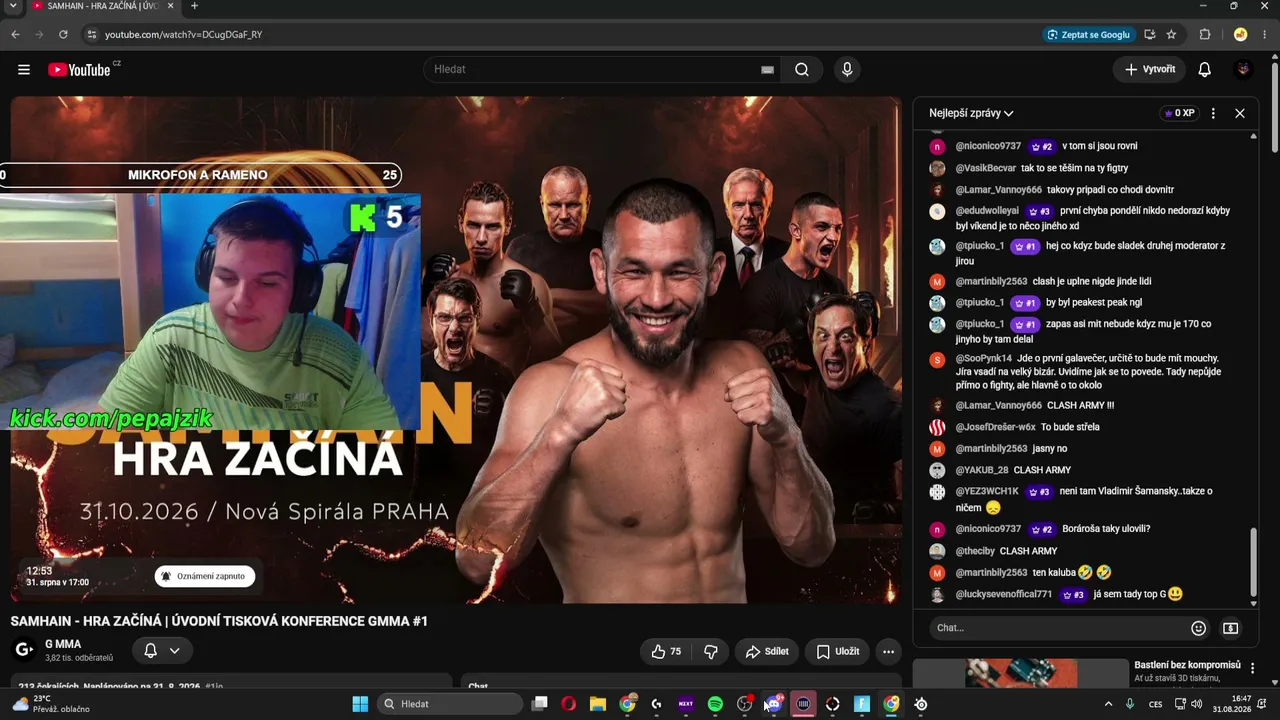Select the SAMHAIN - HRA ZAČÍNÁ browser tab
The image size is (1280, 720).
point(101,6)
